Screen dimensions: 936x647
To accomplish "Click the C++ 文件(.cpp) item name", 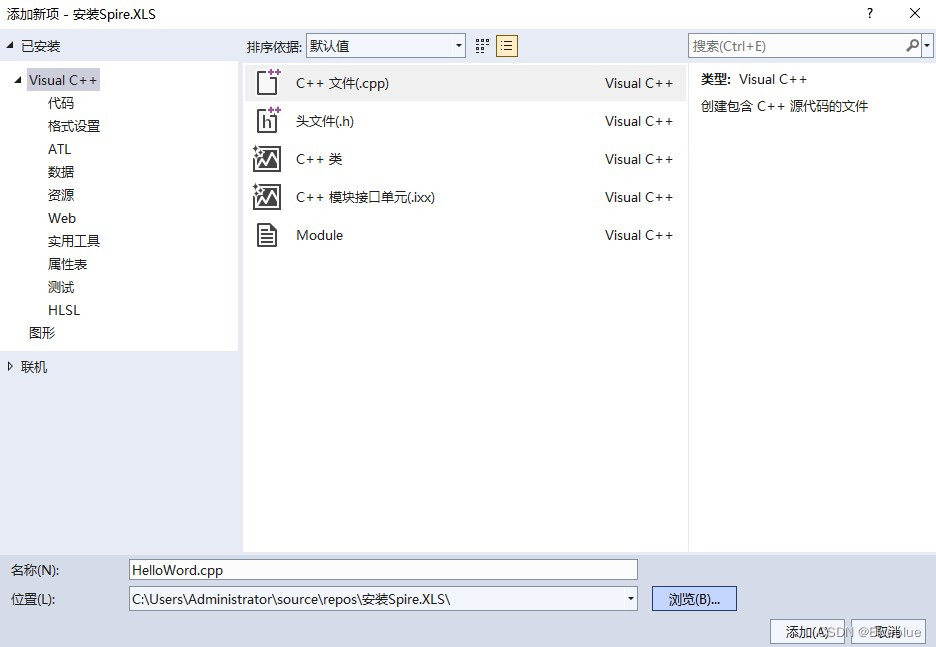I will 342,83.
